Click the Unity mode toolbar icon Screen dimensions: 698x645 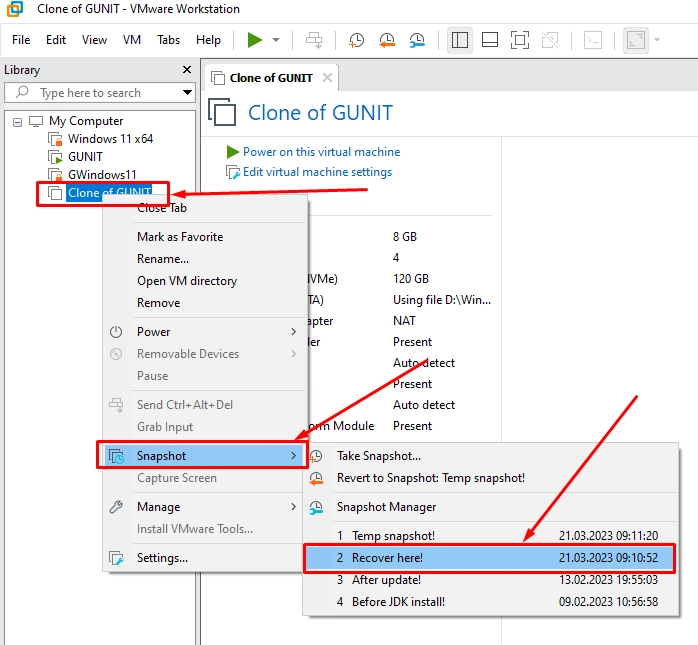point(550,40)
